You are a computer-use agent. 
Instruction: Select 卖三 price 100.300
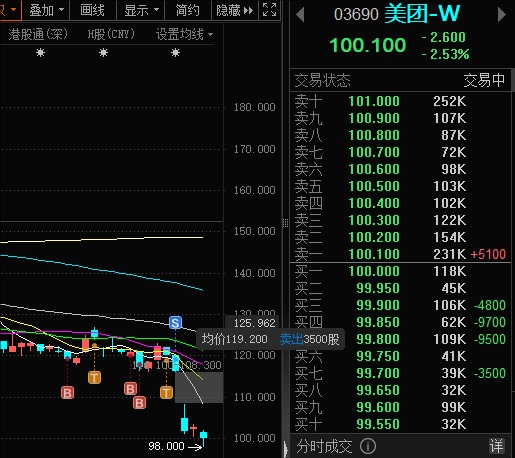pyautogui.click(x=374, y=220)
